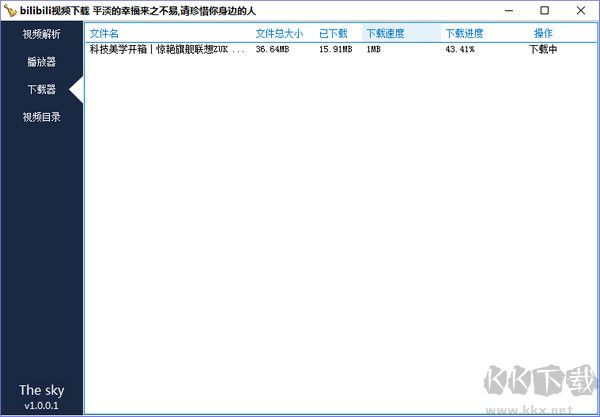Viewport: 600px width, 417px height.
Task: Go to the 视频目录 tab
Action: pos(41,117)
